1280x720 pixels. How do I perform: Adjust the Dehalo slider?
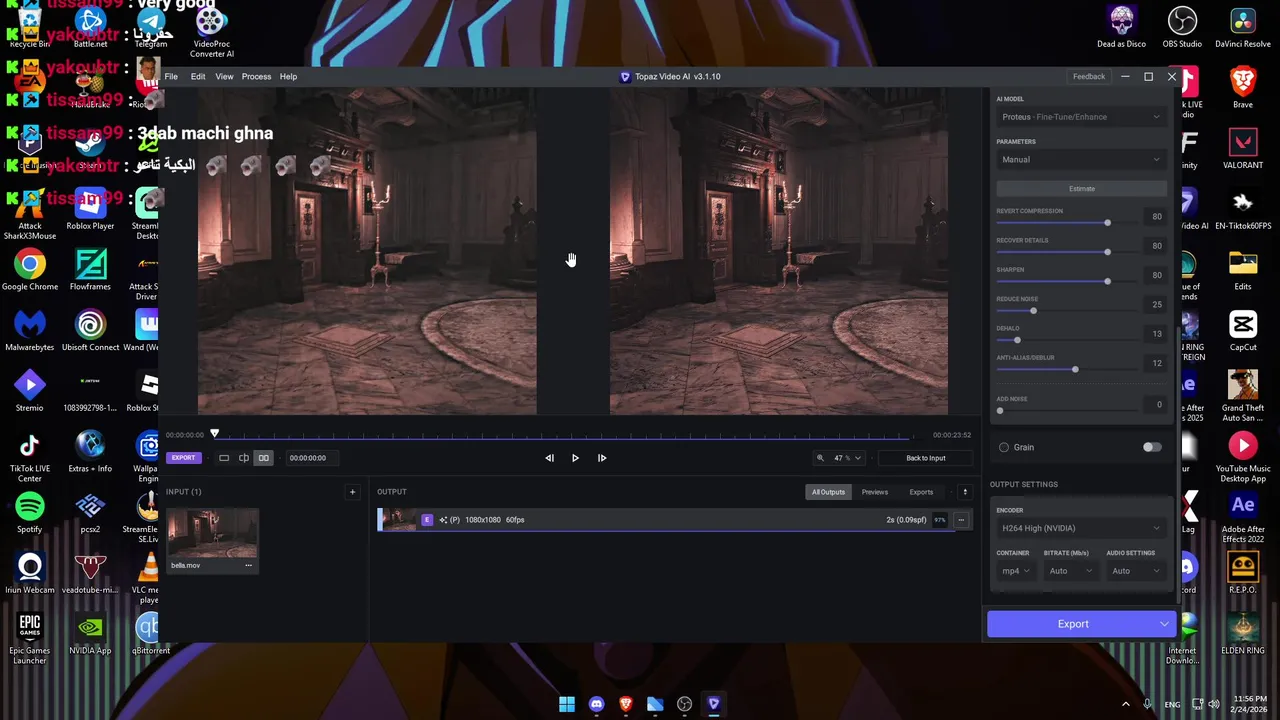point(1067,340)
